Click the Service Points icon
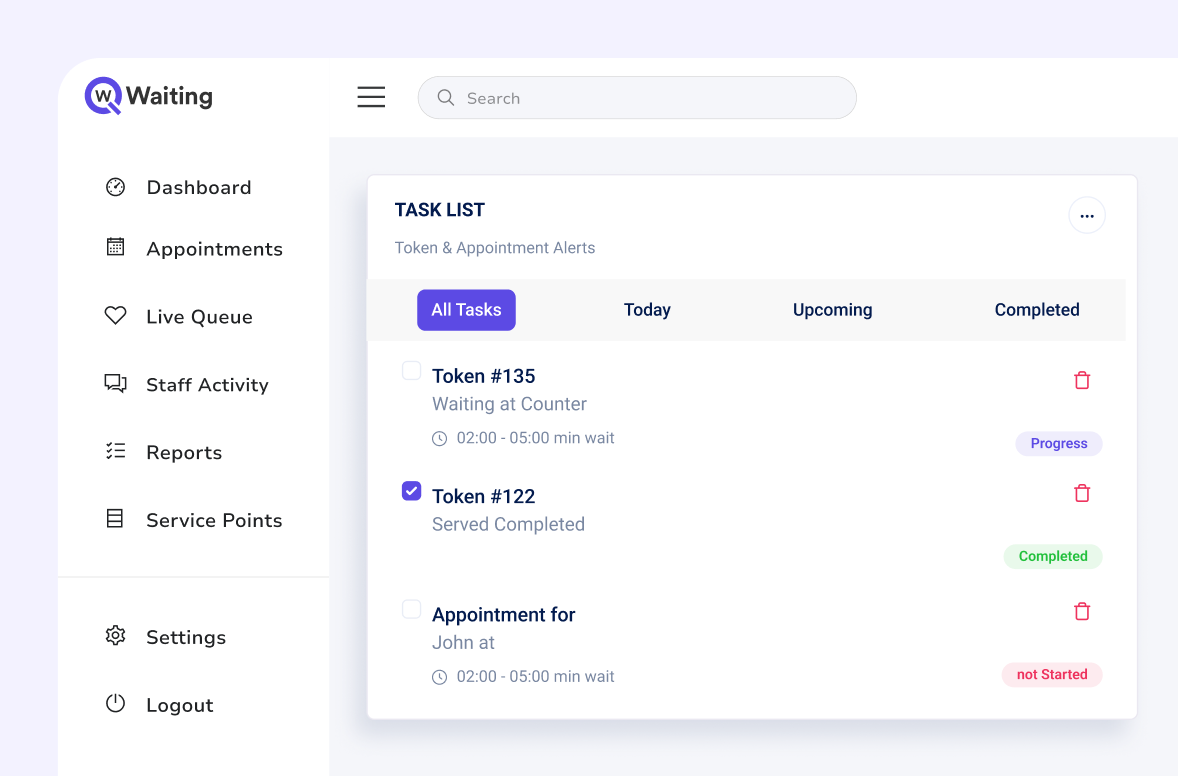Screen dimensions: 1178x776 point(116,519)
